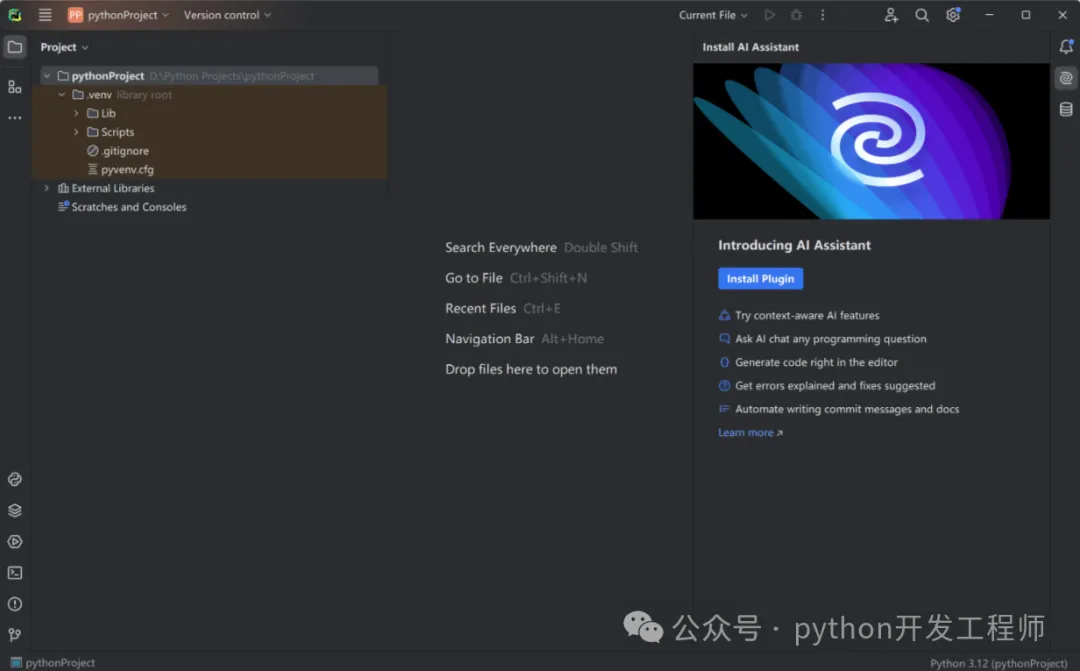Open the Python Console tool icon
1080x671 pixels.
point(14,479)
